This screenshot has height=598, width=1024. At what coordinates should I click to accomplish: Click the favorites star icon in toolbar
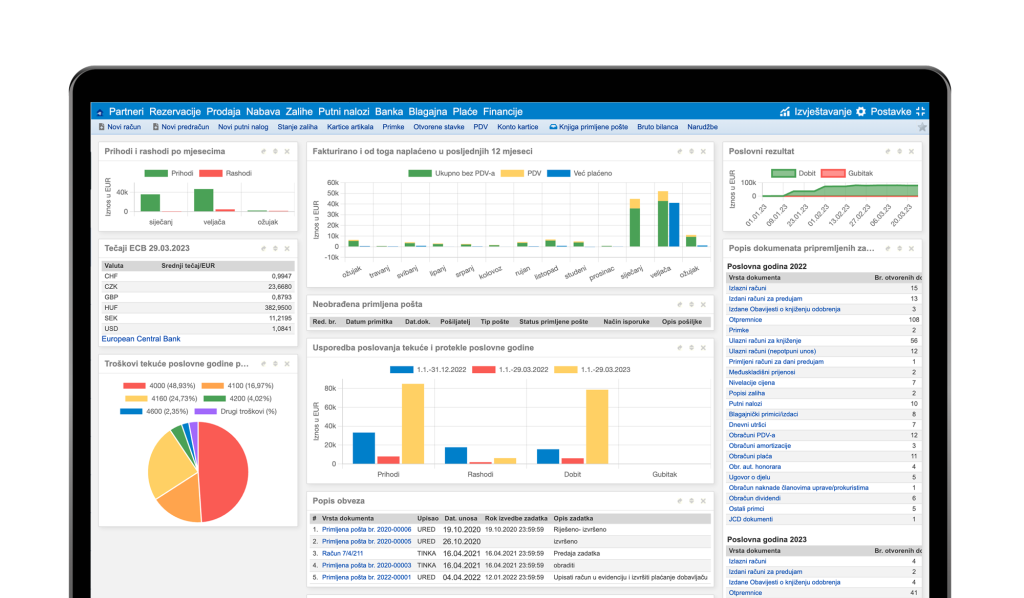922,127
